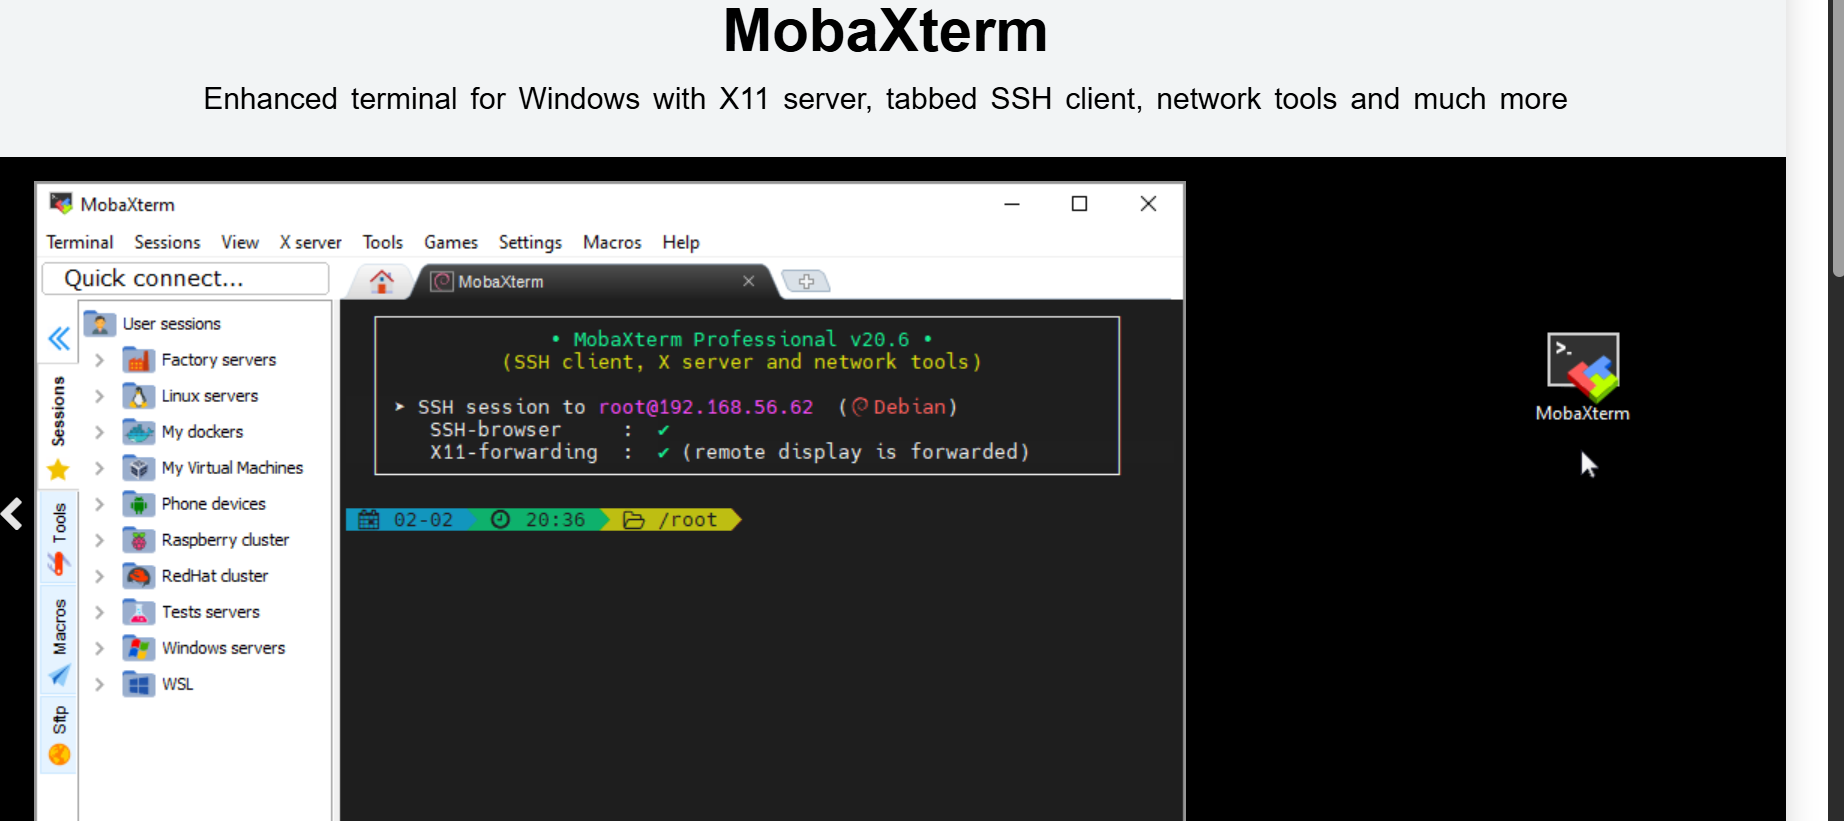
Task: Click the MobaXterm page heading
Action: coord(885,31)
